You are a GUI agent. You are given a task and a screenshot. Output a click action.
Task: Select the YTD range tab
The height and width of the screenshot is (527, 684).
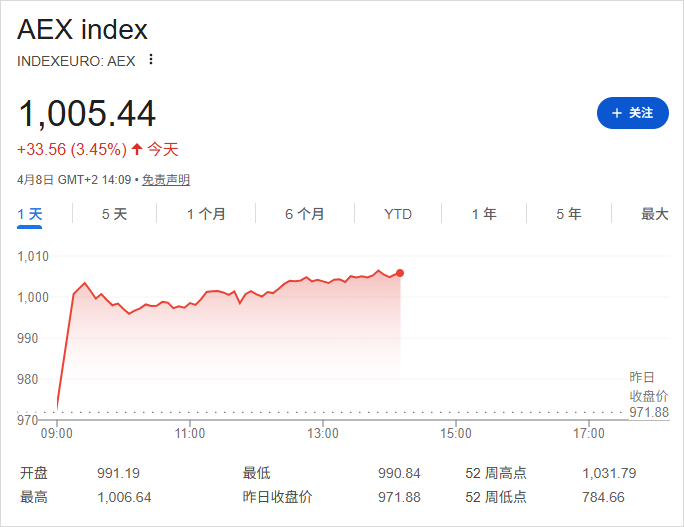coord(398,214)
